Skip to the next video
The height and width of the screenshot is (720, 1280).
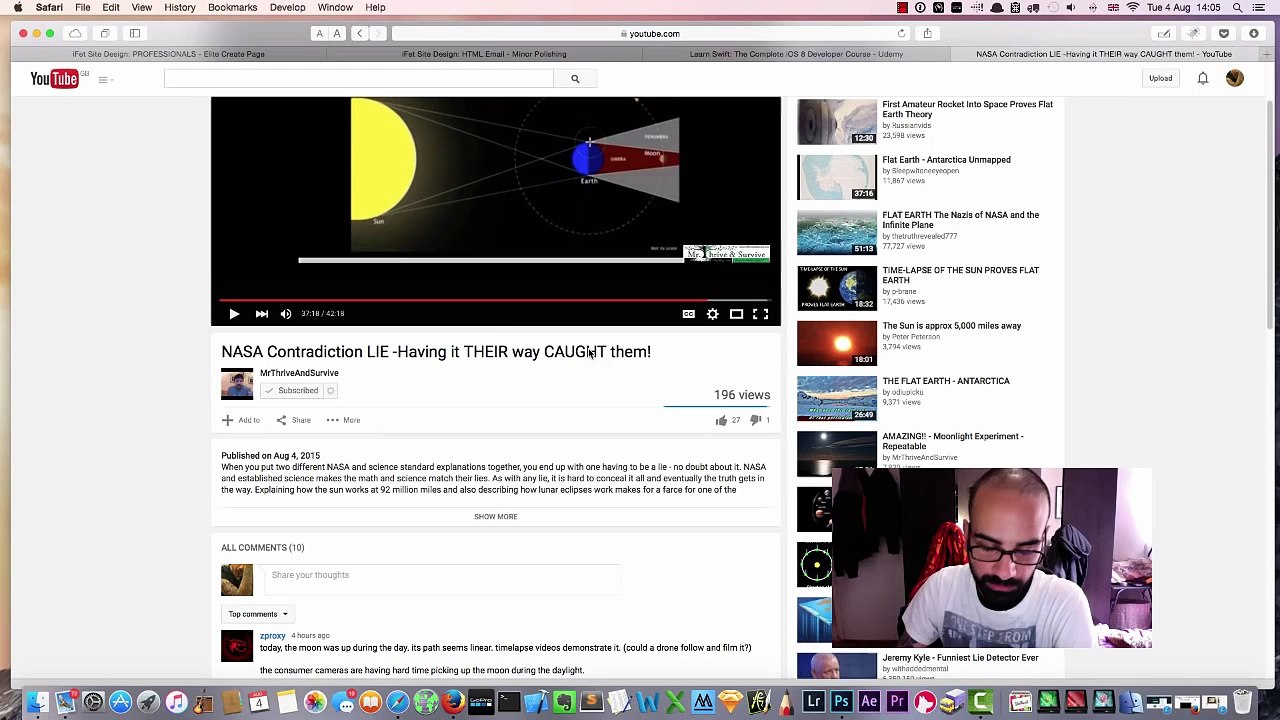coord(261,314)
